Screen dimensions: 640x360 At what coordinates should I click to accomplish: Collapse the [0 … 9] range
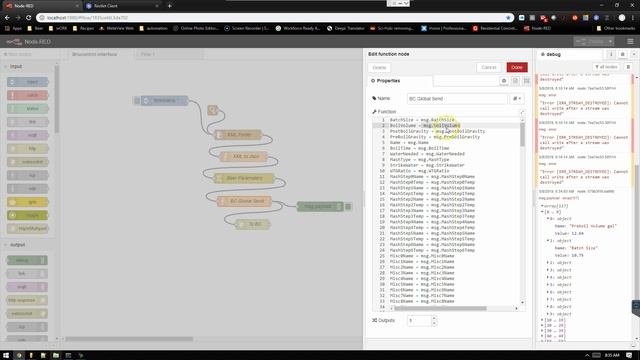point(542,212)
